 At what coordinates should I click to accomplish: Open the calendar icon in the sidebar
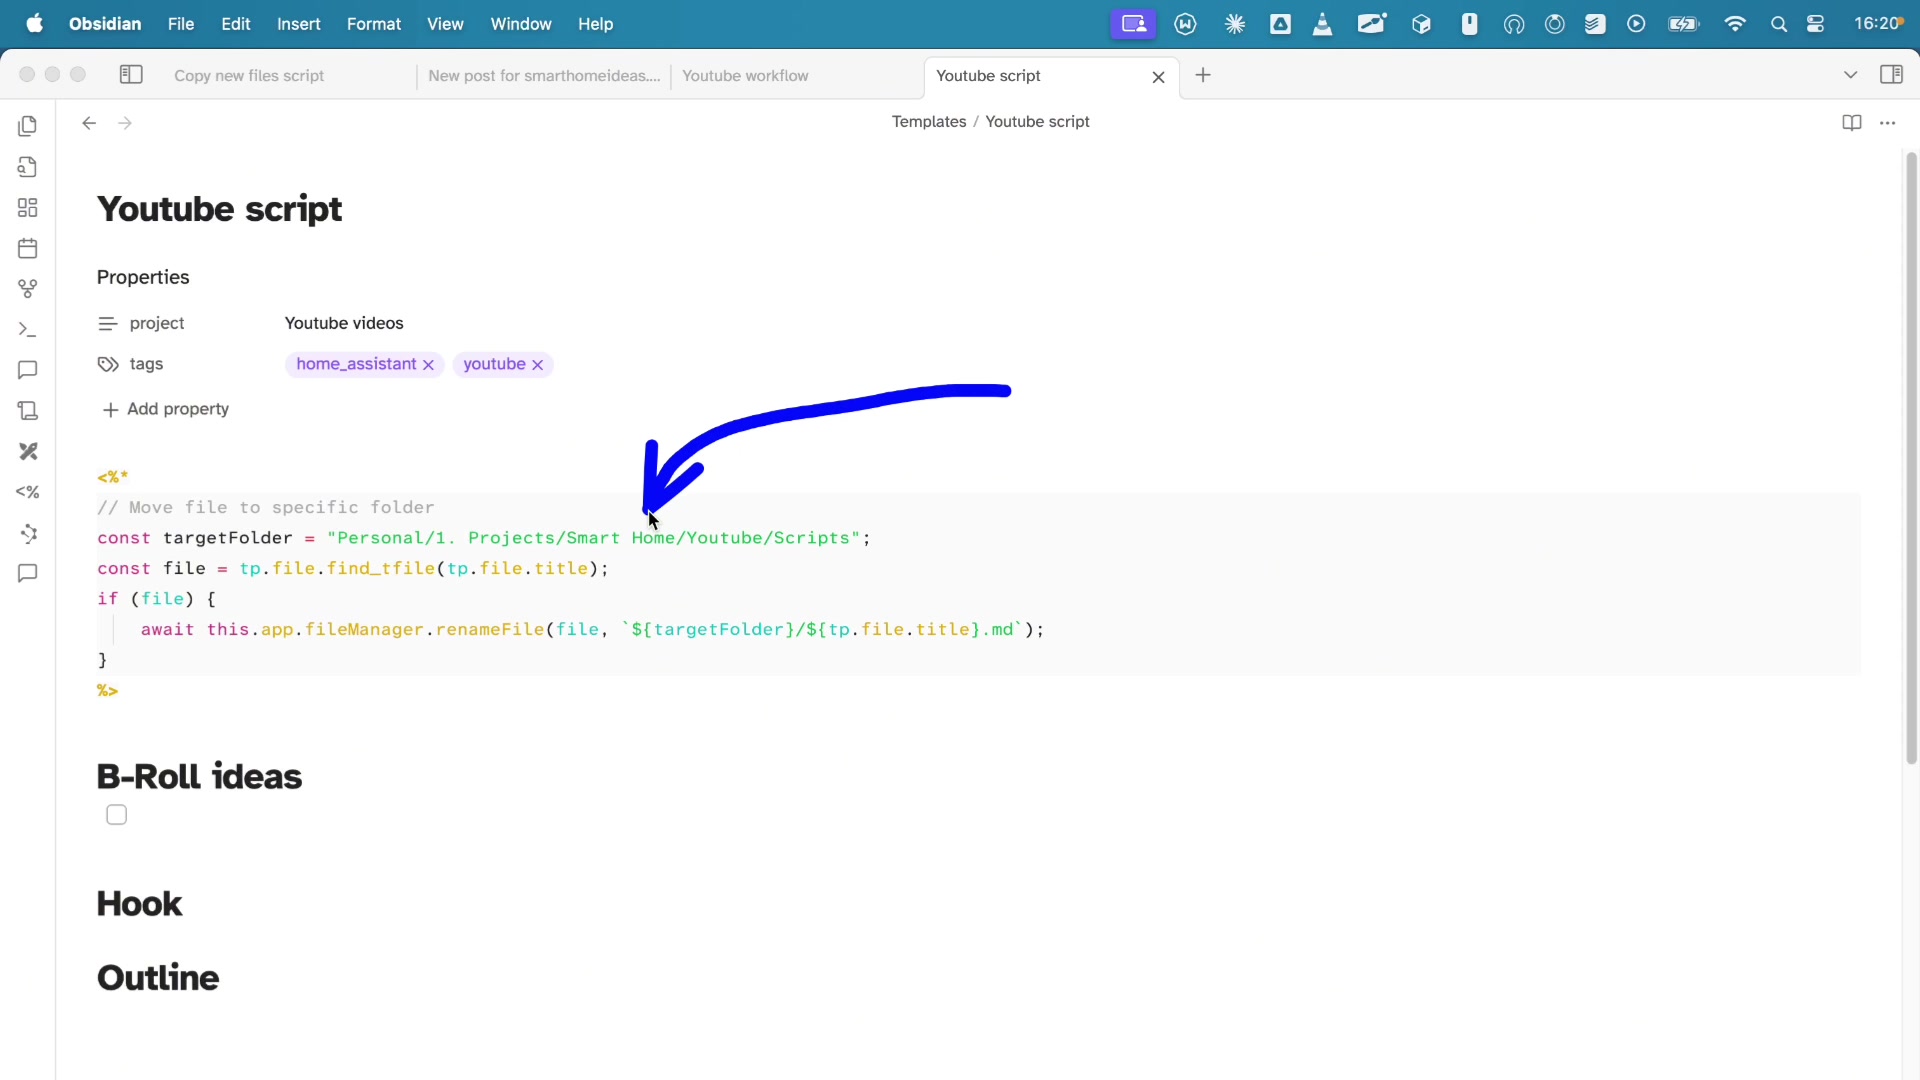pos(27,248)
